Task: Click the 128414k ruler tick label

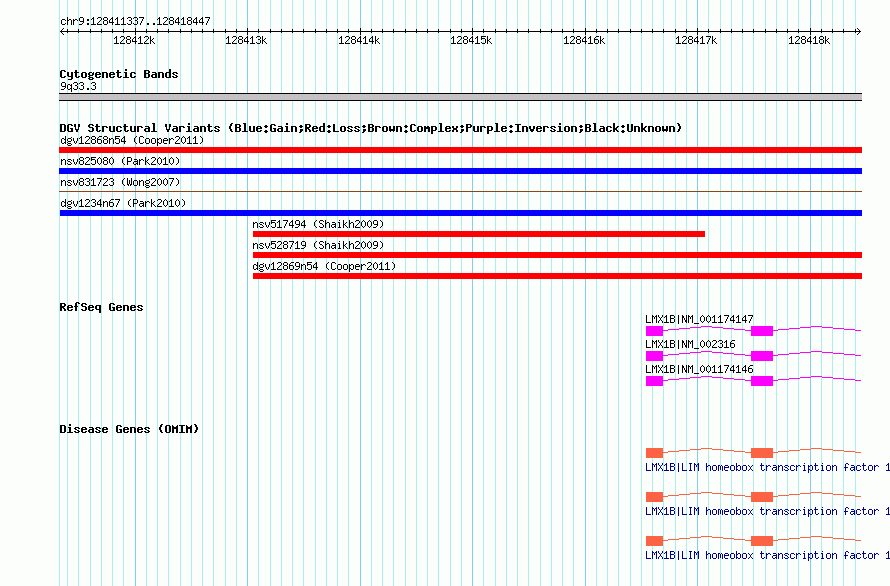Action: click(359, 40)
